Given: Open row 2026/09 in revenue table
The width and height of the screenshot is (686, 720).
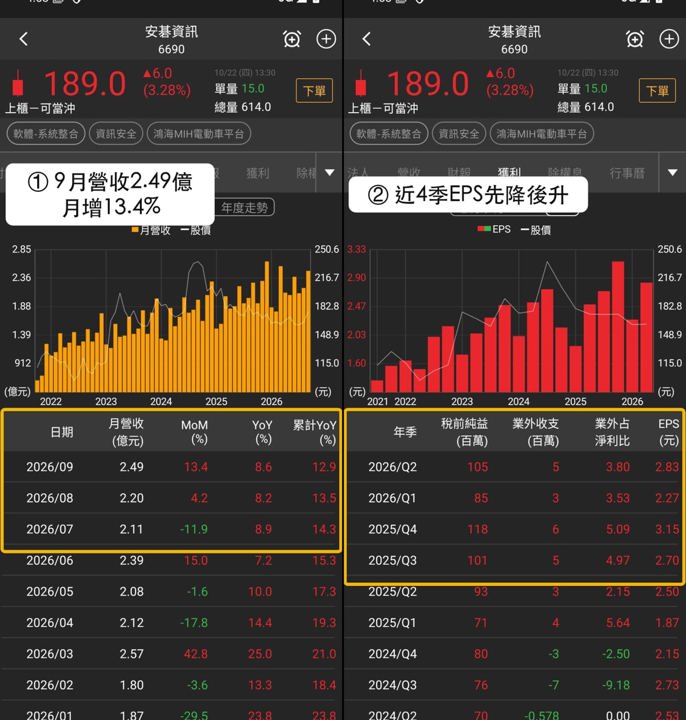Looking at the screenshot, I should pos(171,467).
